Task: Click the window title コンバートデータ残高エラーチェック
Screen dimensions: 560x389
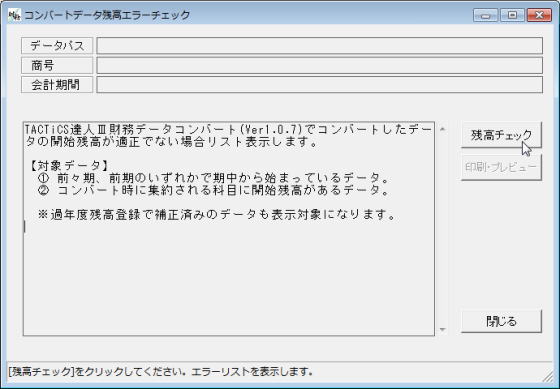Action: [x=107, y=15]
